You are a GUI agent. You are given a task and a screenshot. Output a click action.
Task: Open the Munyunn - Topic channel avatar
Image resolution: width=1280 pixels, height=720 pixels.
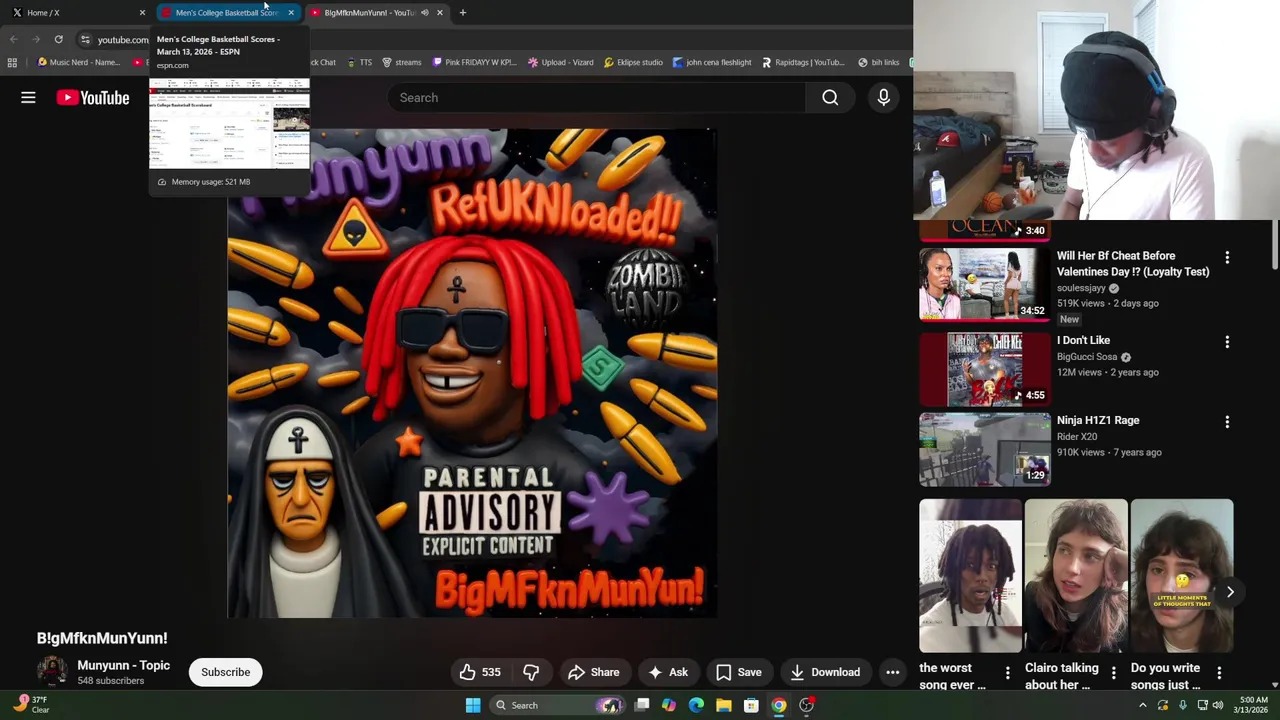pyautogui.click(x=52, y=672)
